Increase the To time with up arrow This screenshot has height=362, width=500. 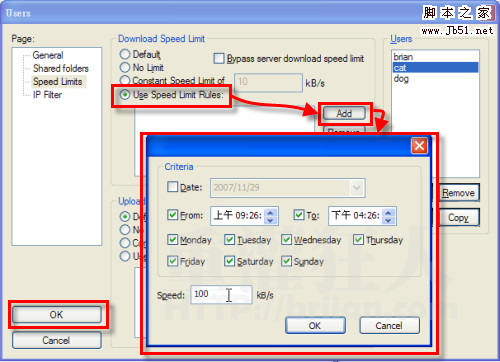tap(388, 212)
